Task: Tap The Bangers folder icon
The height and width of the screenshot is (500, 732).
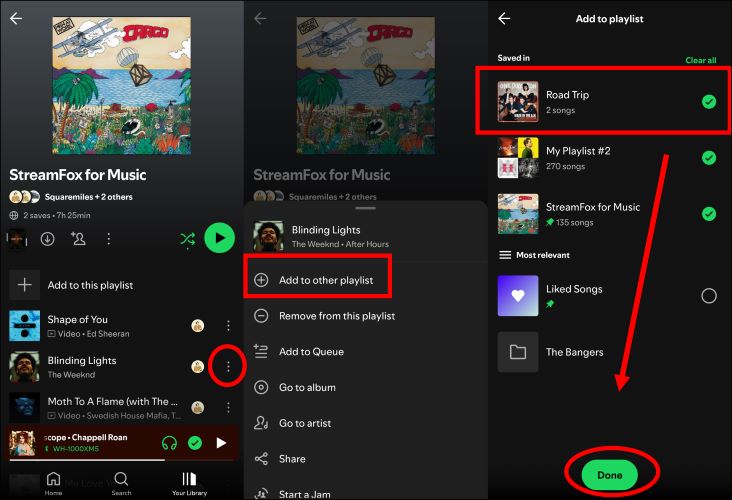Action: coord(518,352)
